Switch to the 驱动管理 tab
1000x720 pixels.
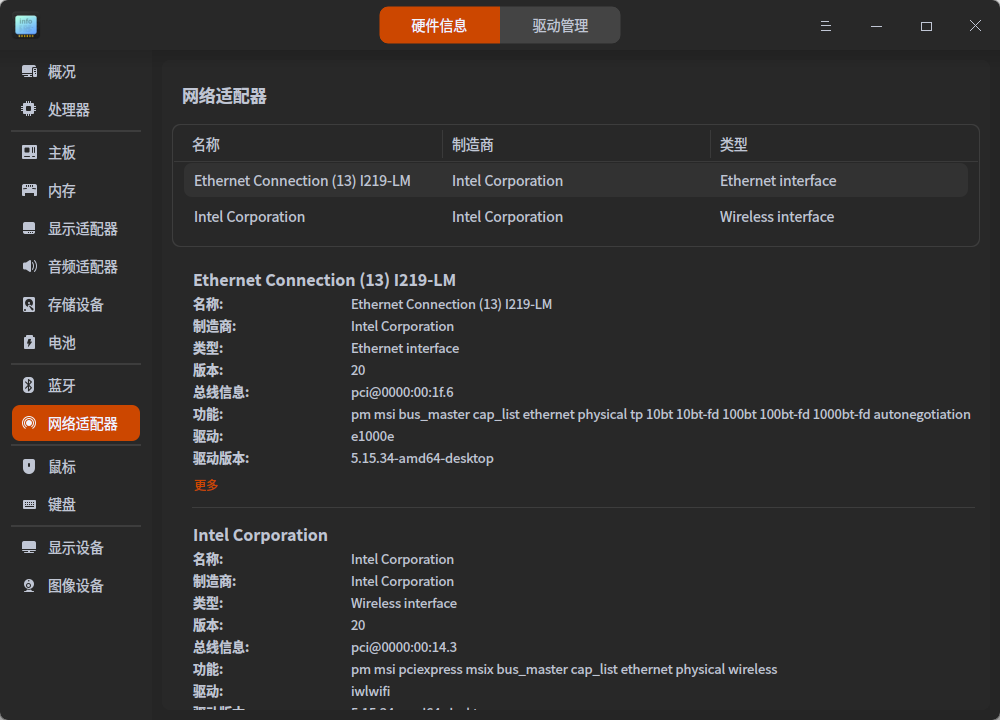(x=560, y=26)
